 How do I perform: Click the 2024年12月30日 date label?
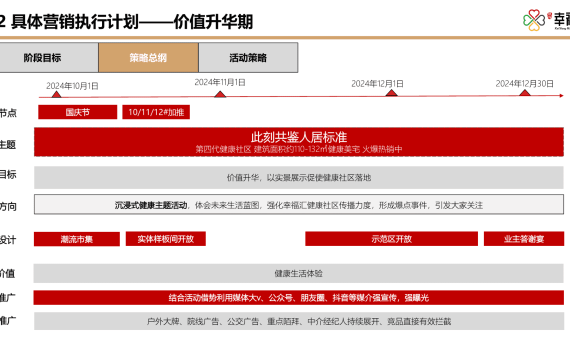525,84
